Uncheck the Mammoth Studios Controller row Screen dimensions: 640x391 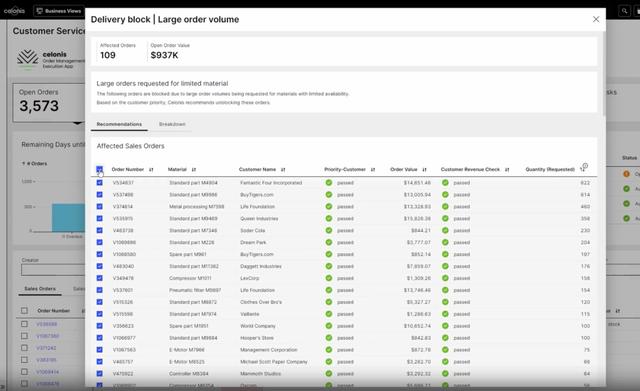100,373
